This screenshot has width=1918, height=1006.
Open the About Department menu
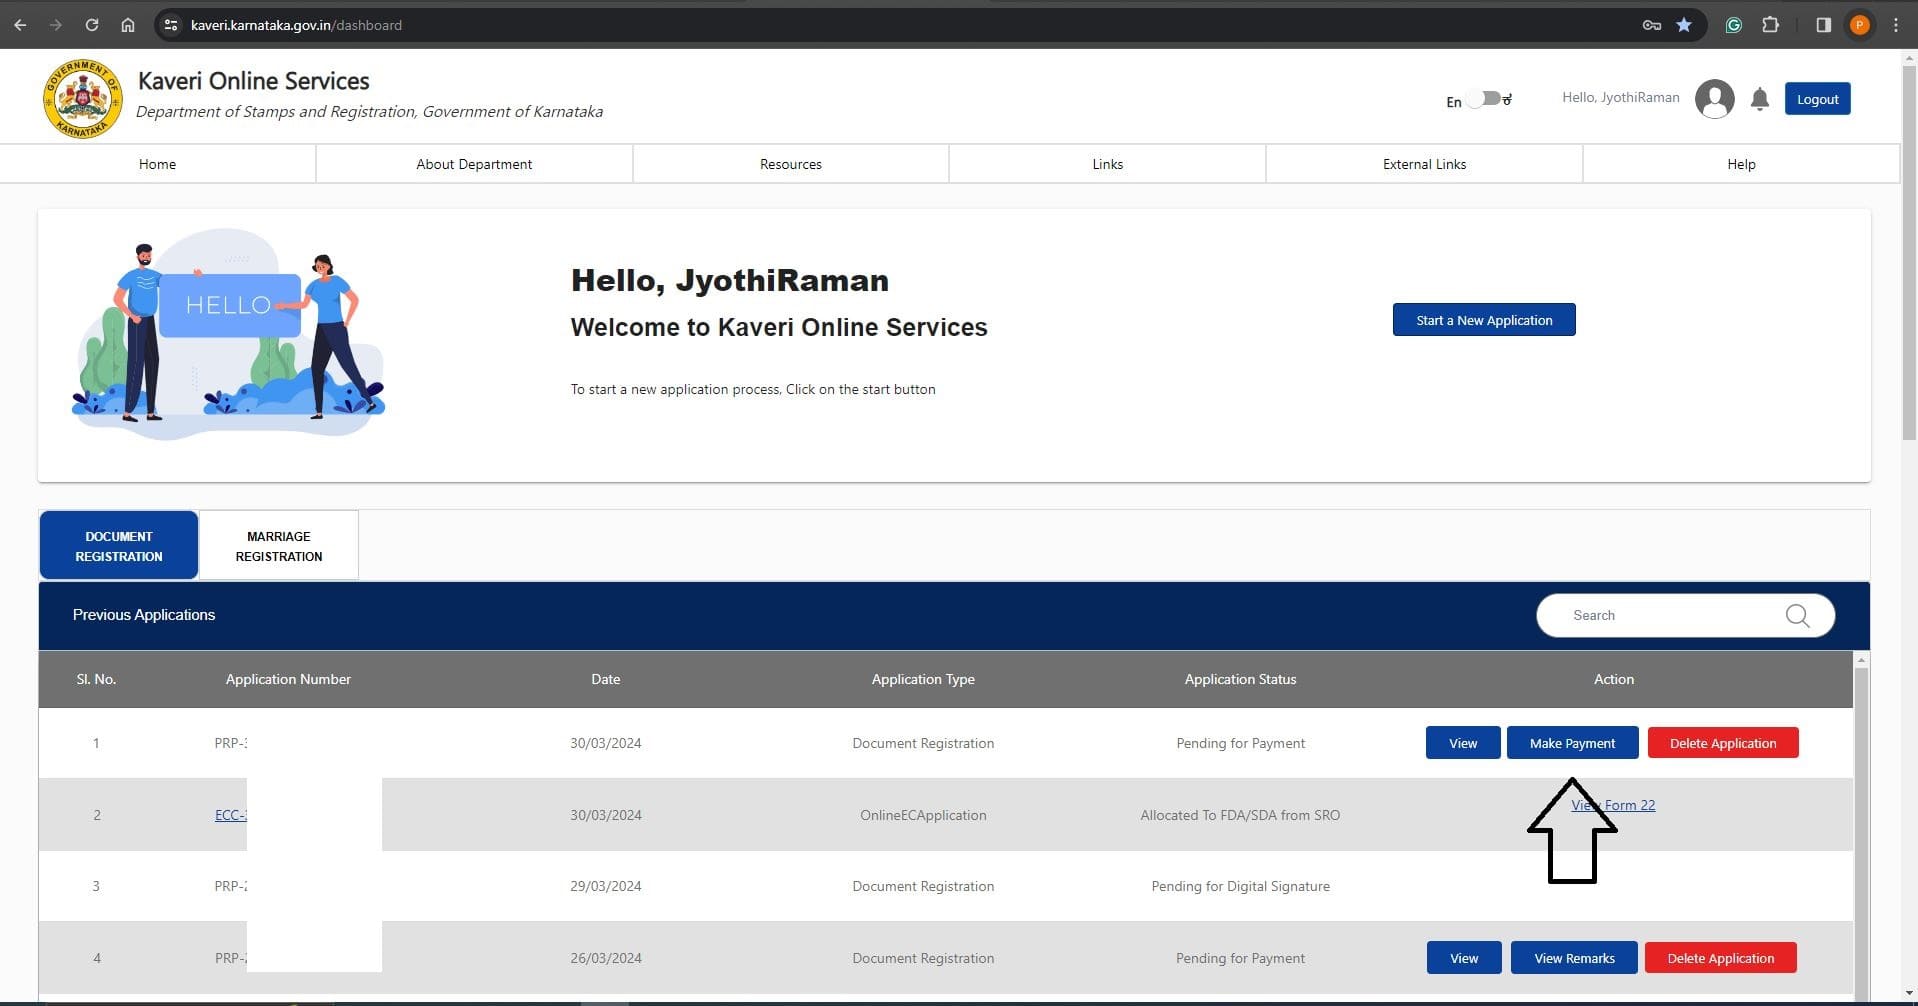(474, 164)
